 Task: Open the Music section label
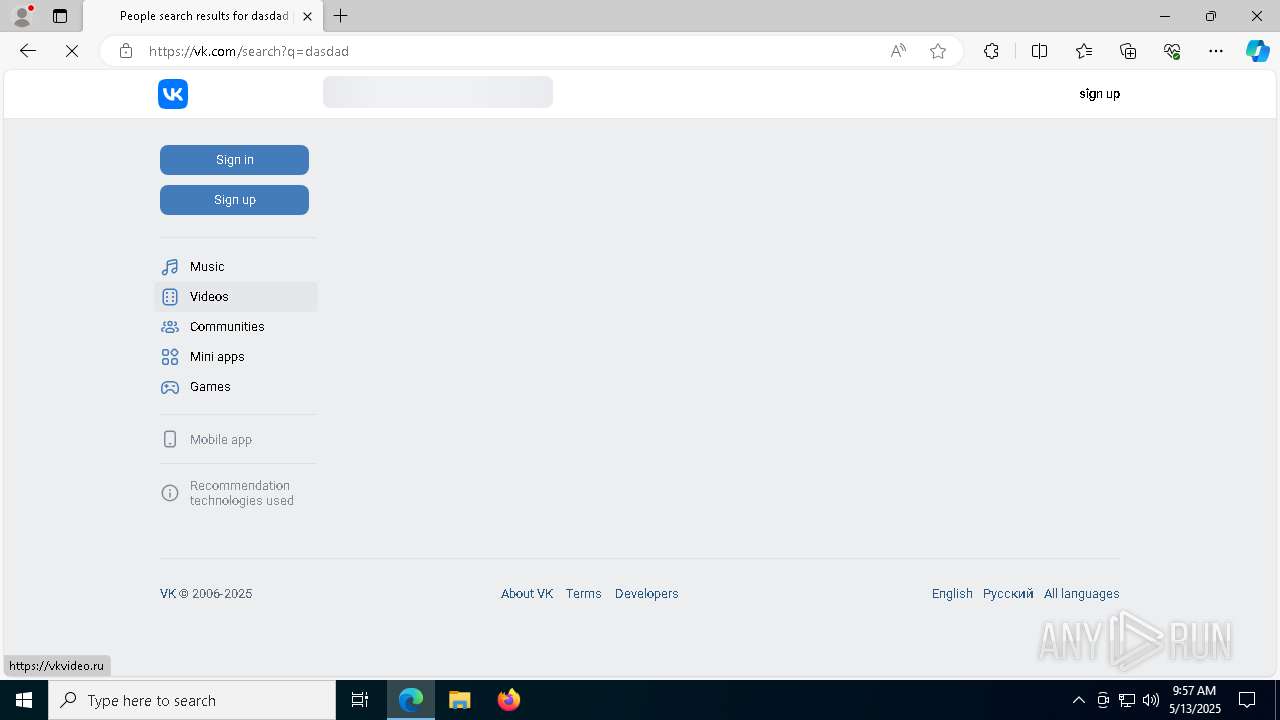point(207,267)
